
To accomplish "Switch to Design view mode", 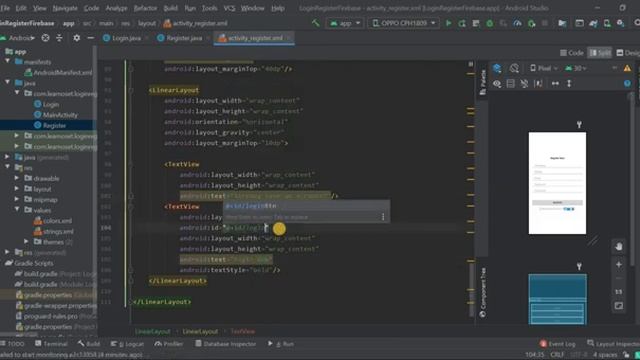I will point(628,53).
